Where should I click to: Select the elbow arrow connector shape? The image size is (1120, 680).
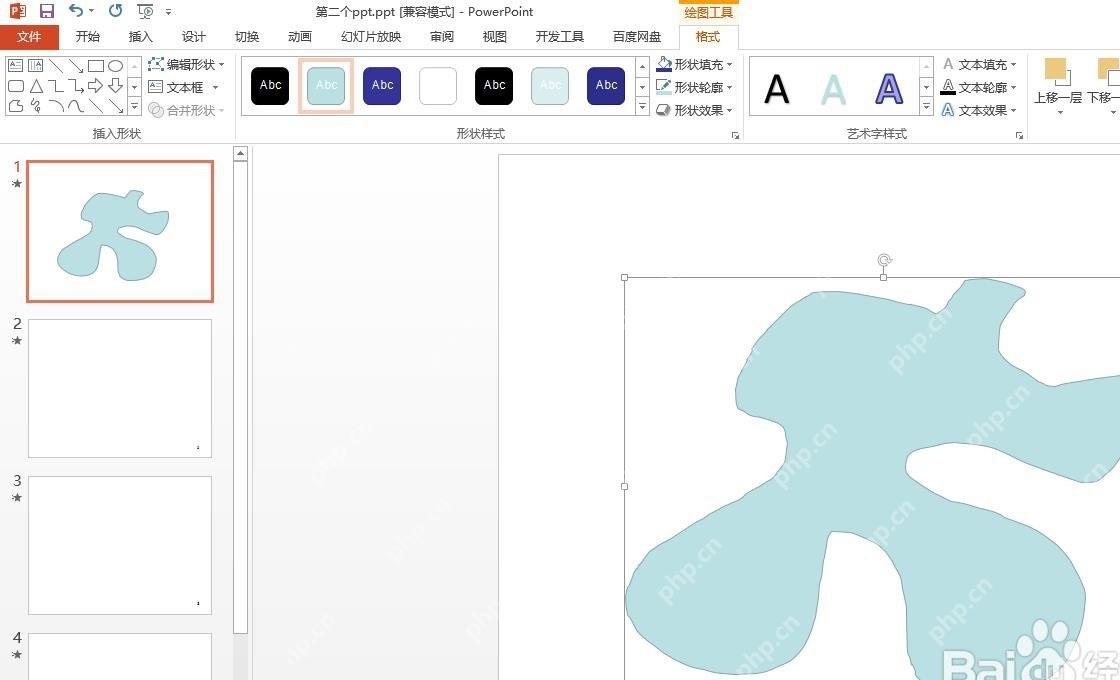[x=76, y=86]
